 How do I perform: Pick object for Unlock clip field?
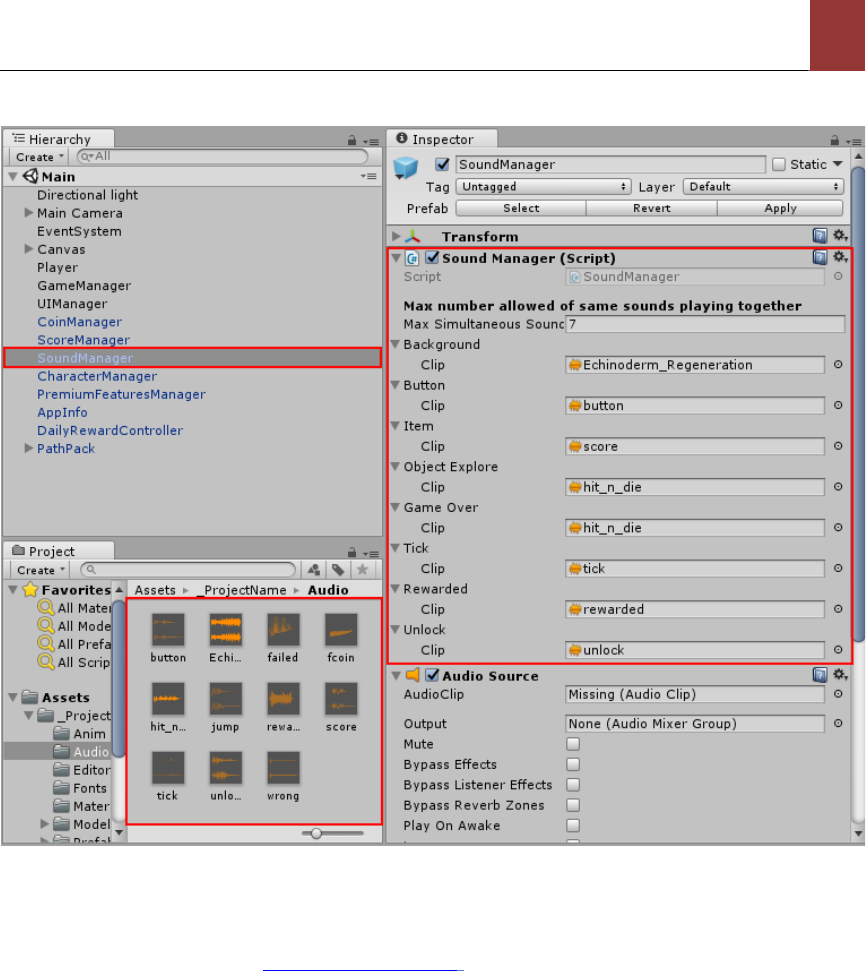pos(838,650)
